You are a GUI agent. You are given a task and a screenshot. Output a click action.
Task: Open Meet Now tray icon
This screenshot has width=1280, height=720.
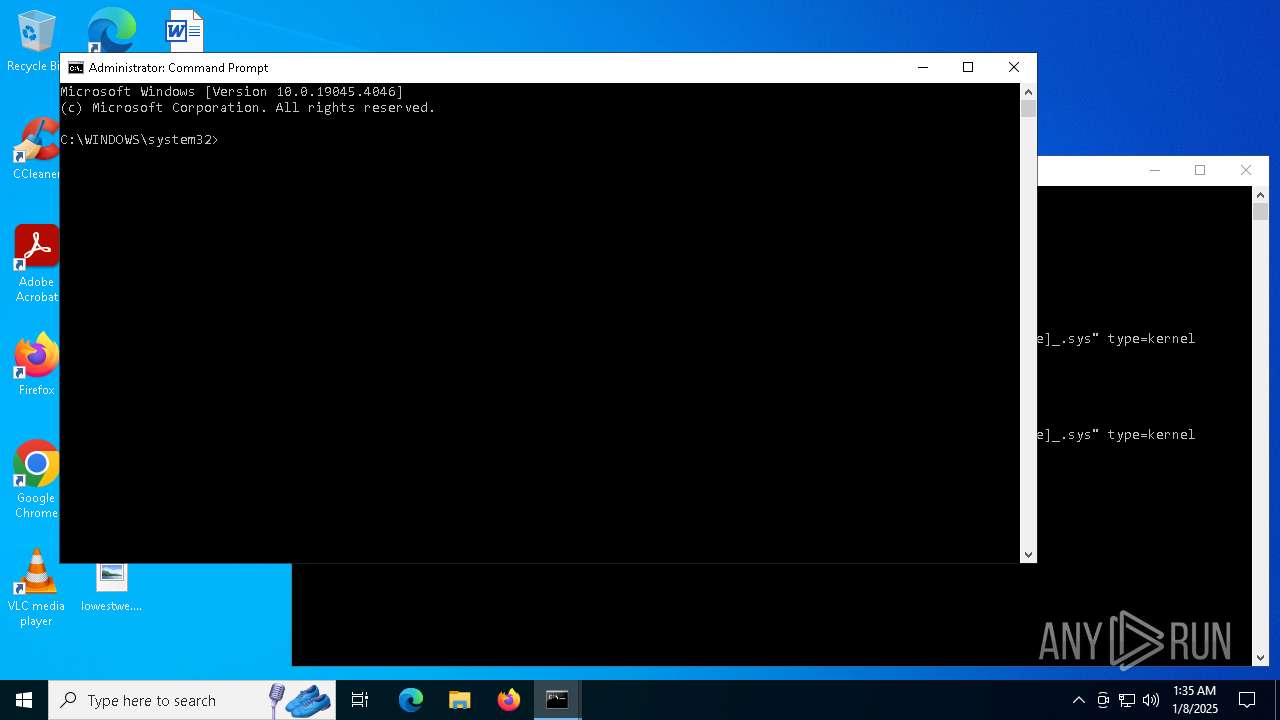pos(1103,700)
